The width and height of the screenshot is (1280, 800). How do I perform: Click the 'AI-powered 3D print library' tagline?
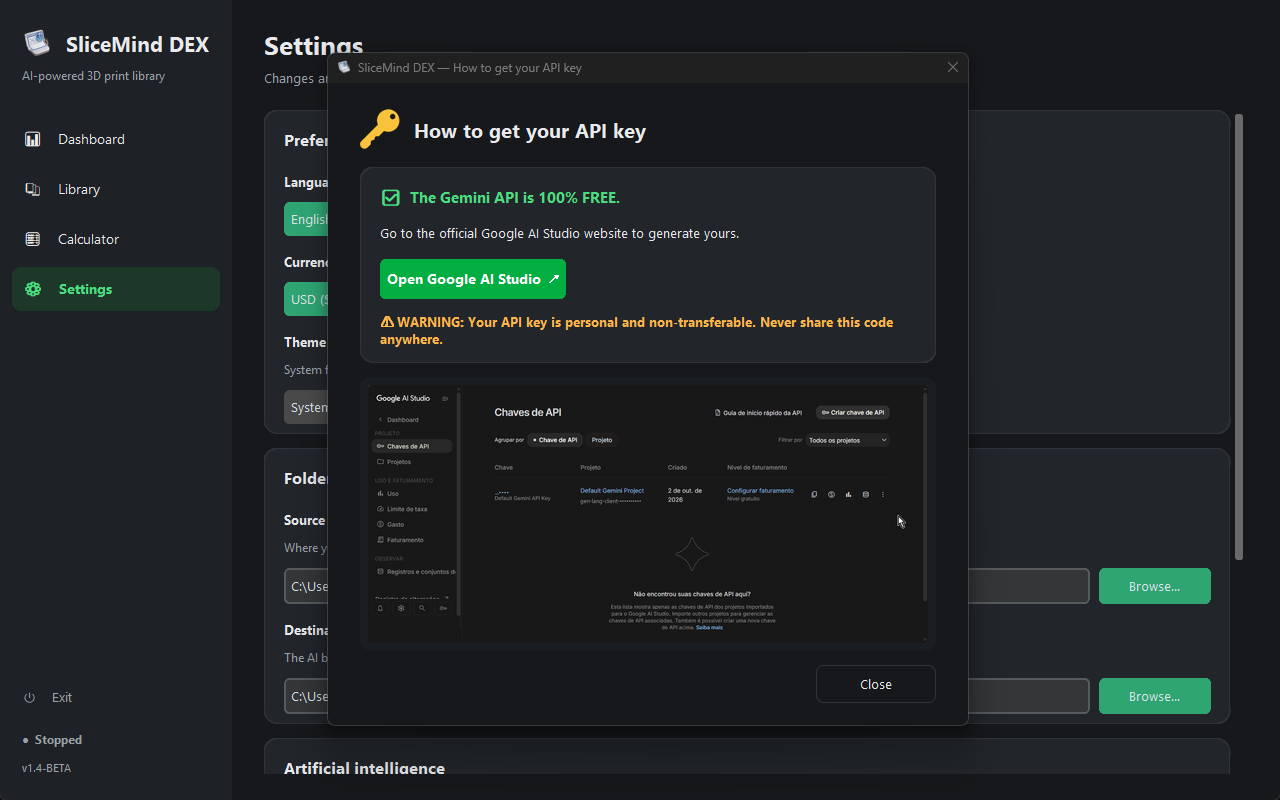coord(94,76)
